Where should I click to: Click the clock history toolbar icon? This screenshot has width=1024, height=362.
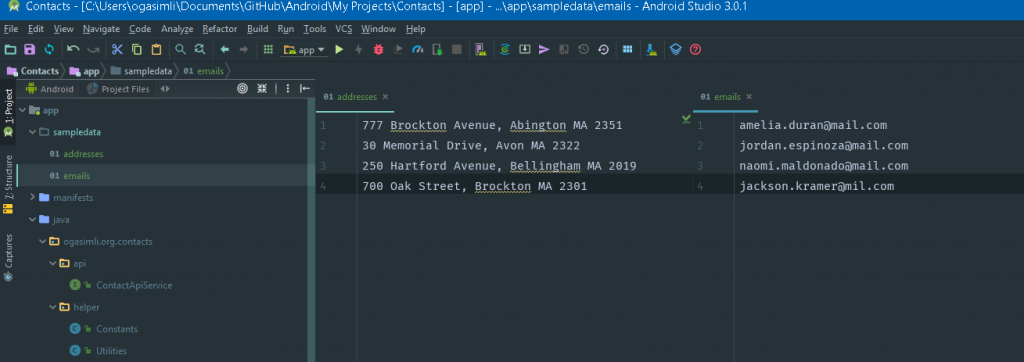click(584, 50)
